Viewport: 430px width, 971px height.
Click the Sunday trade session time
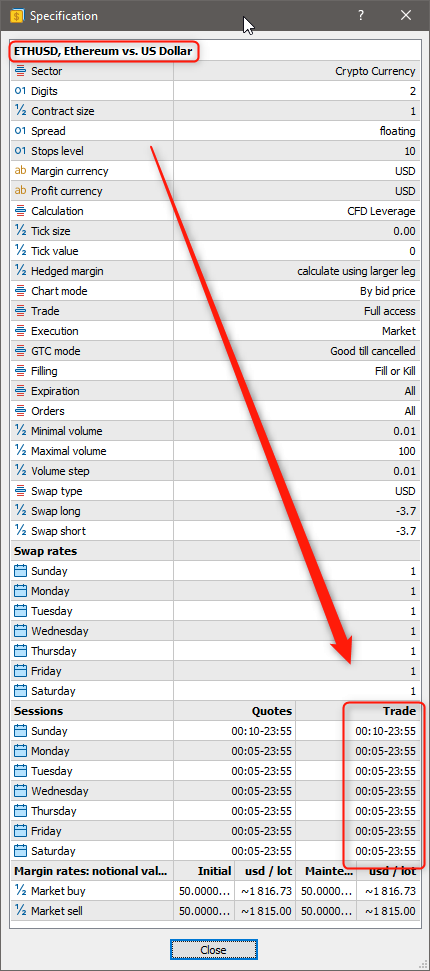385,731
